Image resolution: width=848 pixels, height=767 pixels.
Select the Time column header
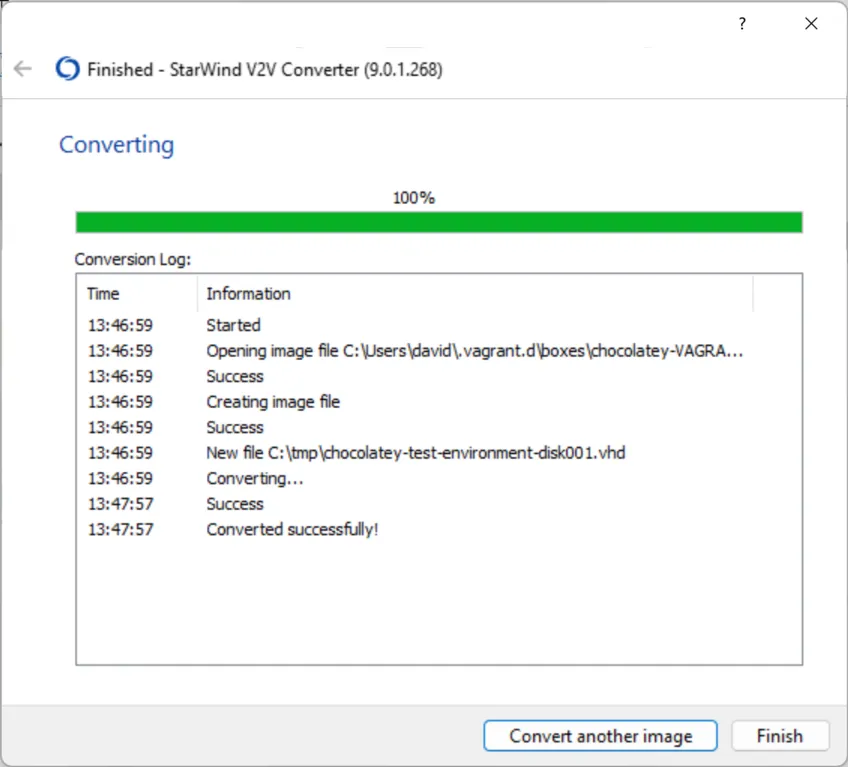click(x=103, y=294)
